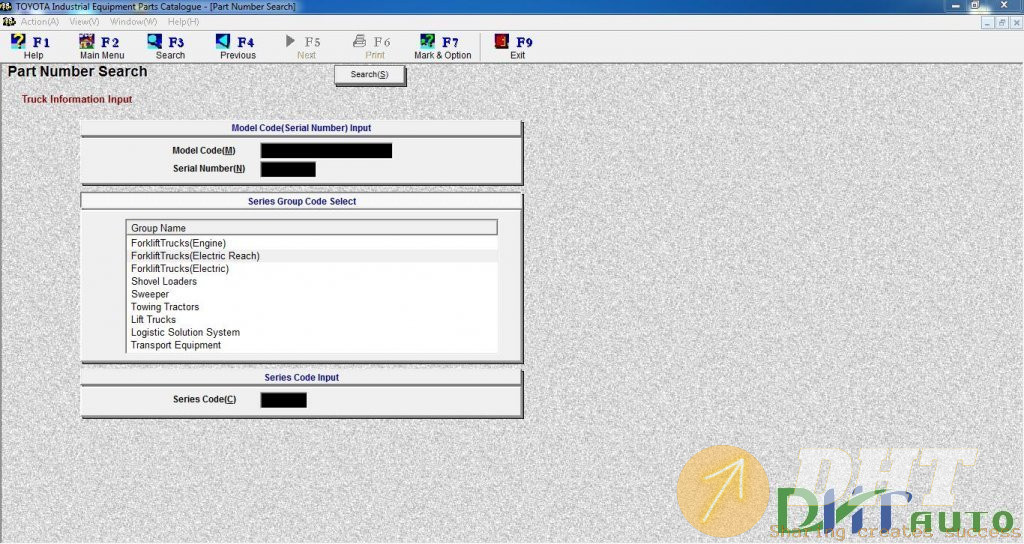
Task: Click the Group Name column header
Action: click(312, 227)
